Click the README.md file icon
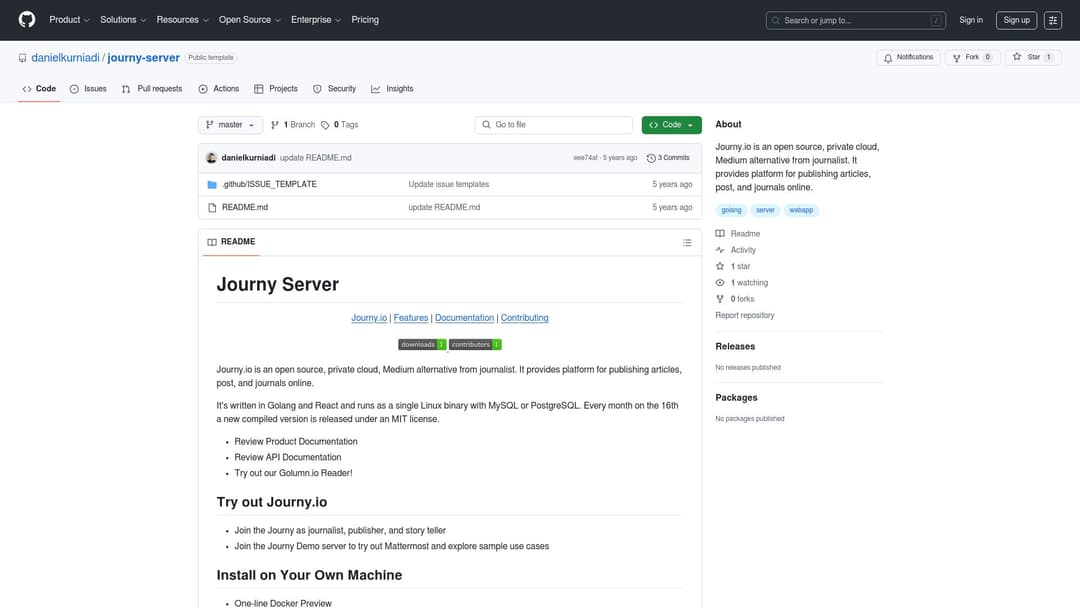 (212, 207)
